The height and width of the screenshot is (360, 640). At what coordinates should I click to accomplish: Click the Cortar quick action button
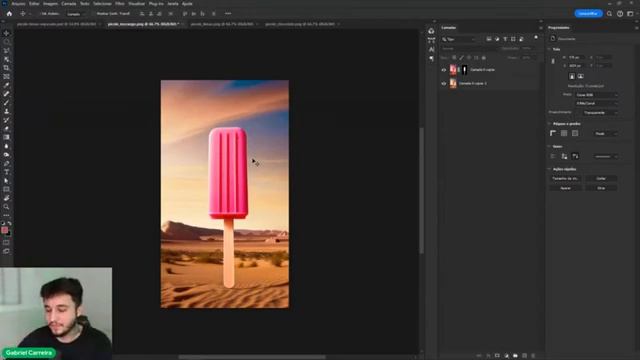[601, 178]
